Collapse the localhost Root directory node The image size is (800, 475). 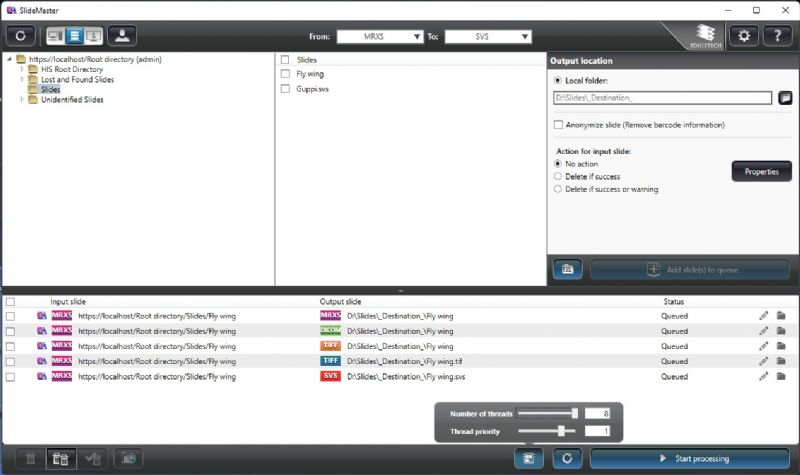9,59
